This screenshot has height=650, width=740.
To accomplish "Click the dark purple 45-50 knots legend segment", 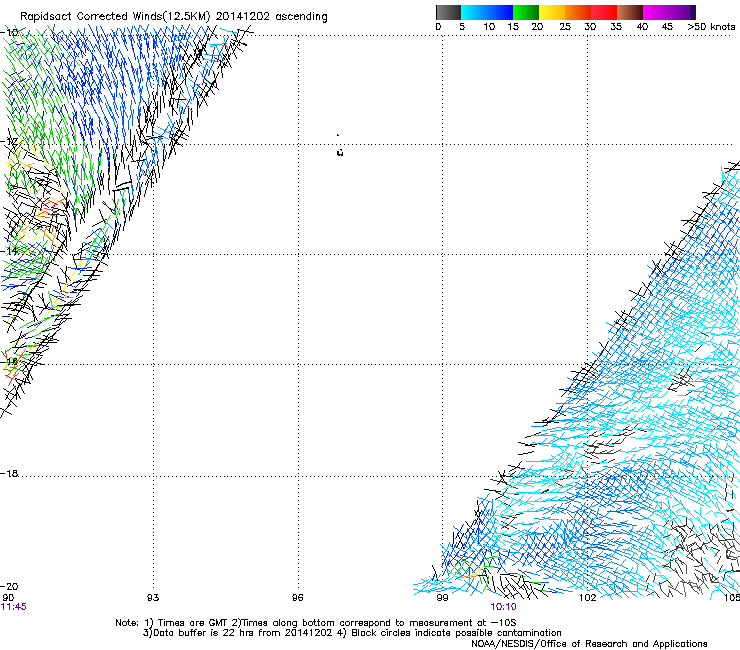I will (682, 12).
